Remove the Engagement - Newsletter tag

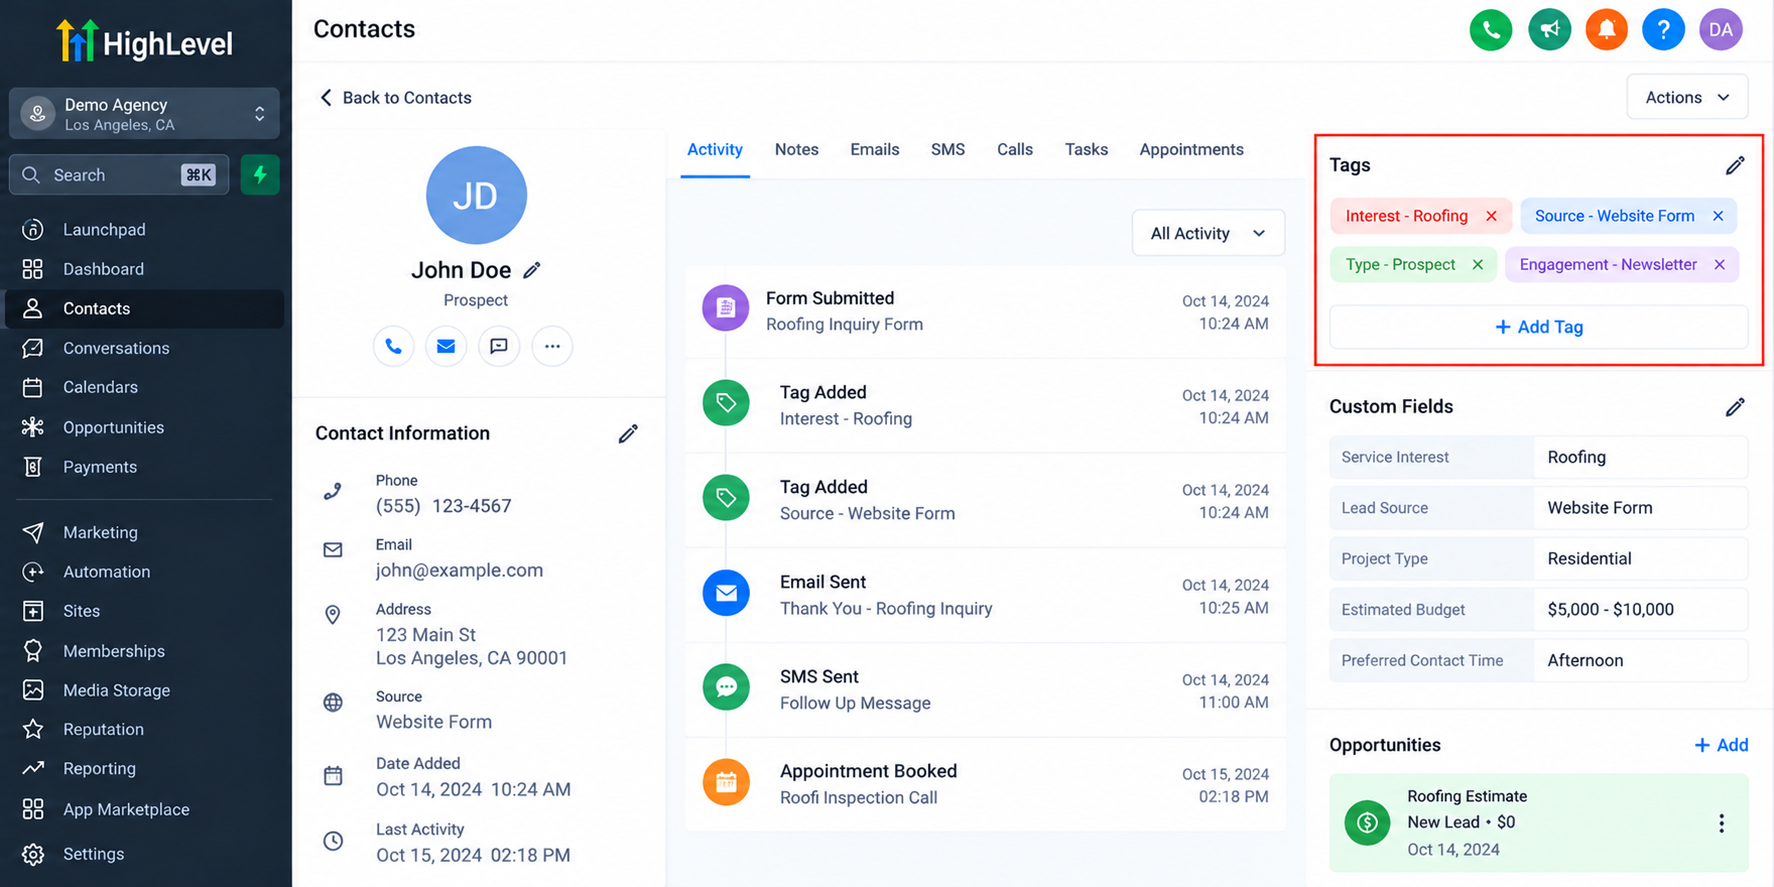[x=1719, y=265]
